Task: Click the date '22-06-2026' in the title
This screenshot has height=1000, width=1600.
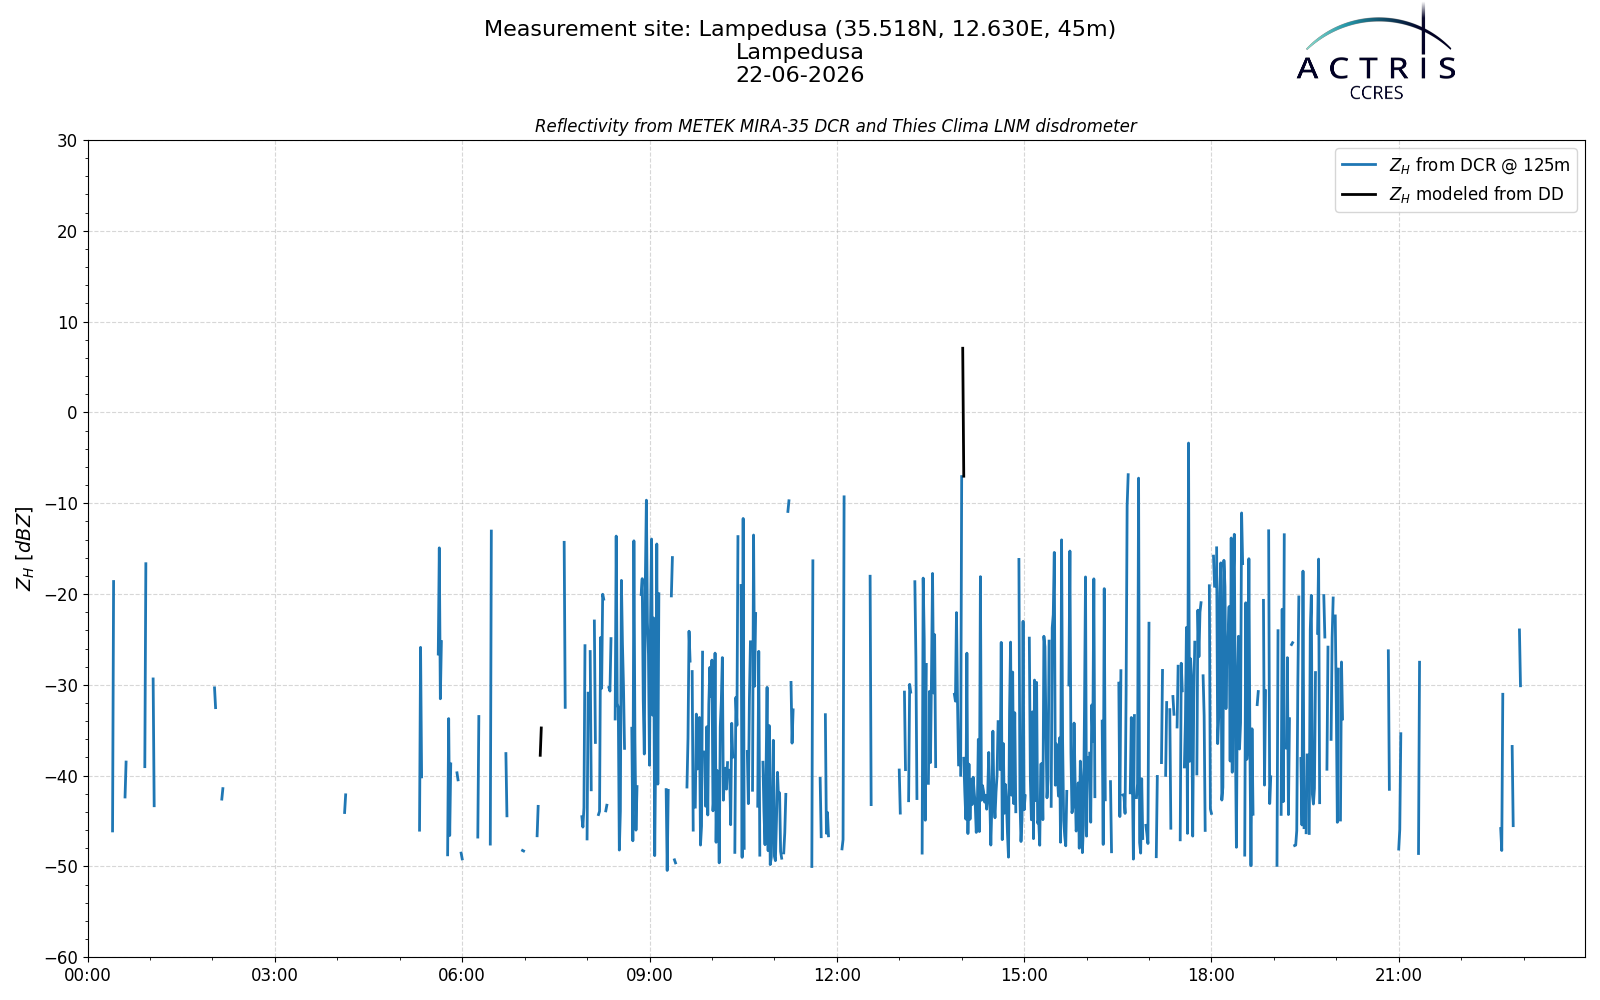Action: point(800,75)
